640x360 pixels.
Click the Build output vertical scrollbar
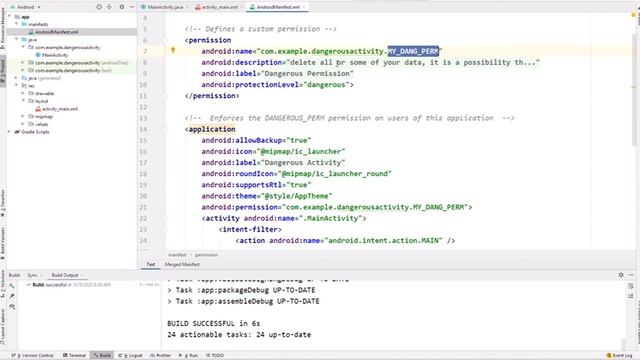(623, 344)
